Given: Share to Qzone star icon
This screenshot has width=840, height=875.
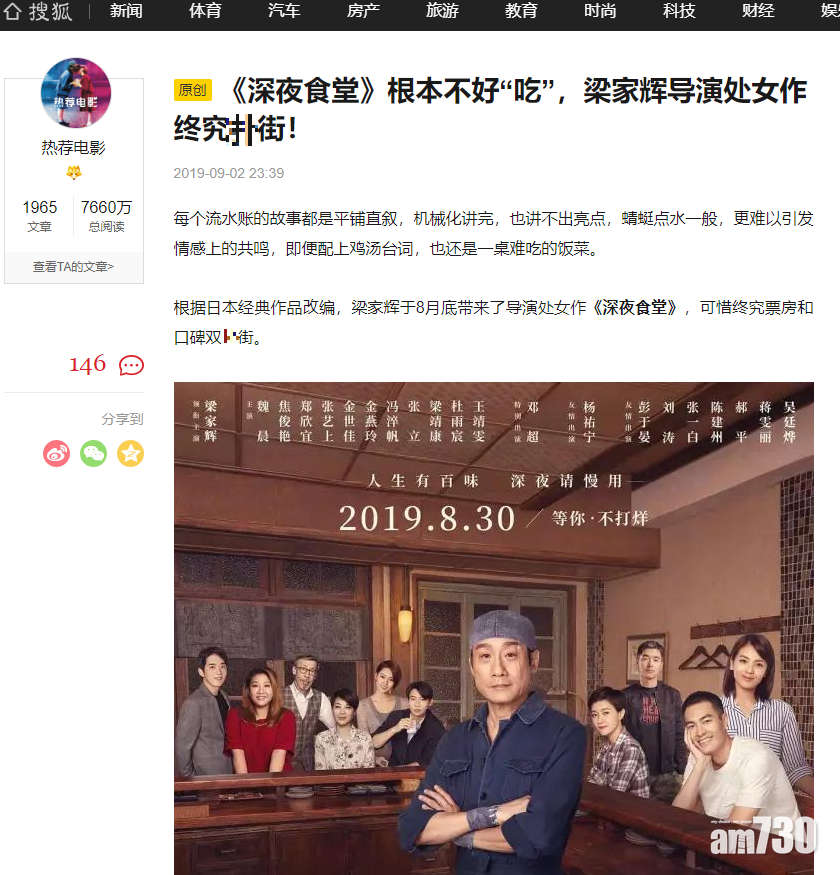Looking at the screenshot, I should (131, 454).
